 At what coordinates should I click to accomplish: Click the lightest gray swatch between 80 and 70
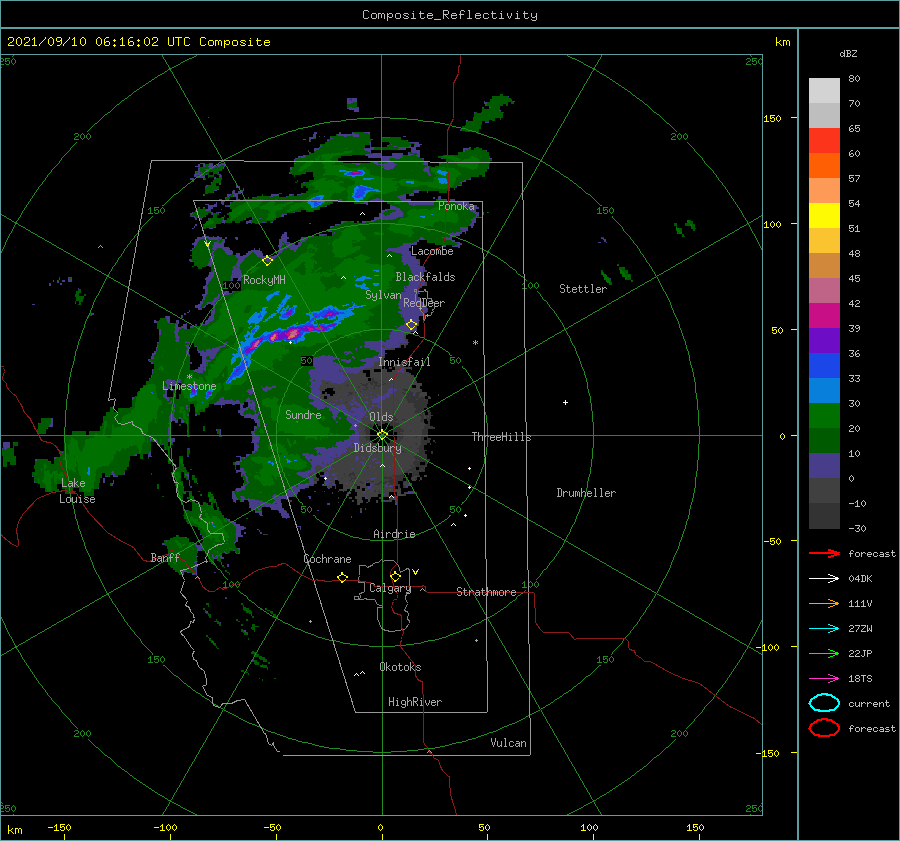click(x=824, y=91)
